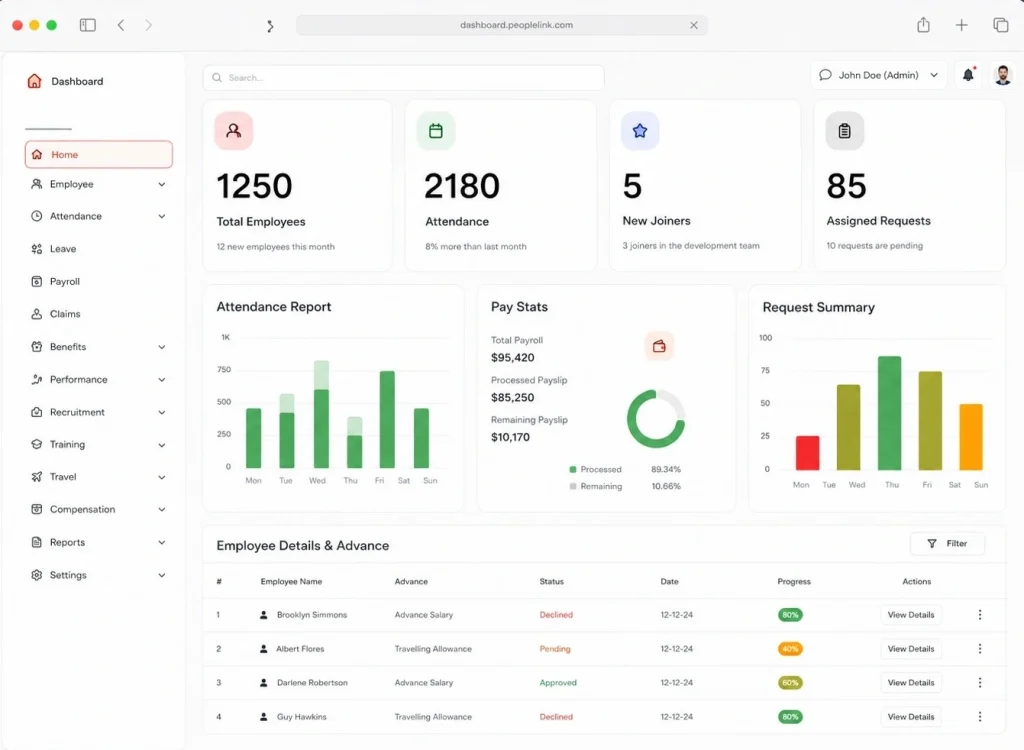Expand the Training menu chevron
The height and width of the screenshot is (750, 1024).
click(x=161, y=445)
